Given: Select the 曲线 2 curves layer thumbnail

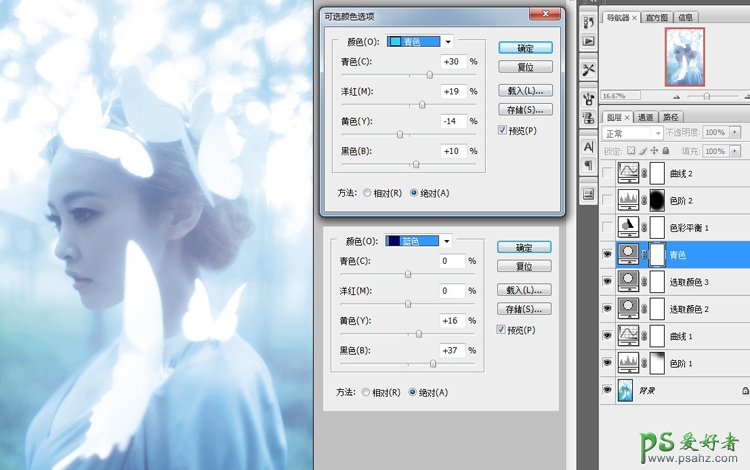Looking at the screenshot, I should point(630,172).
